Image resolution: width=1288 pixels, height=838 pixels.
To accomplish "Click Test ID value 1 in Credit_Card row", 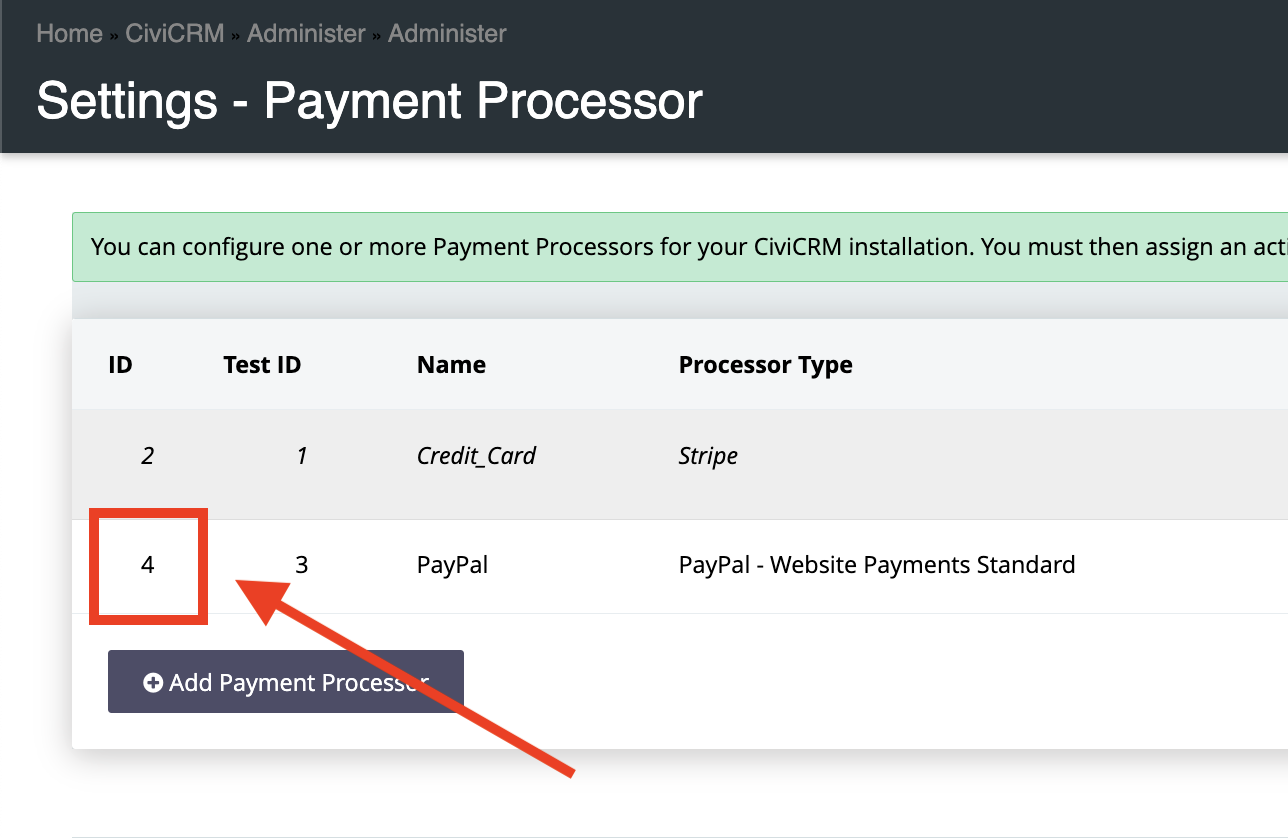I will pyautogui.click(x=301, y=456).
